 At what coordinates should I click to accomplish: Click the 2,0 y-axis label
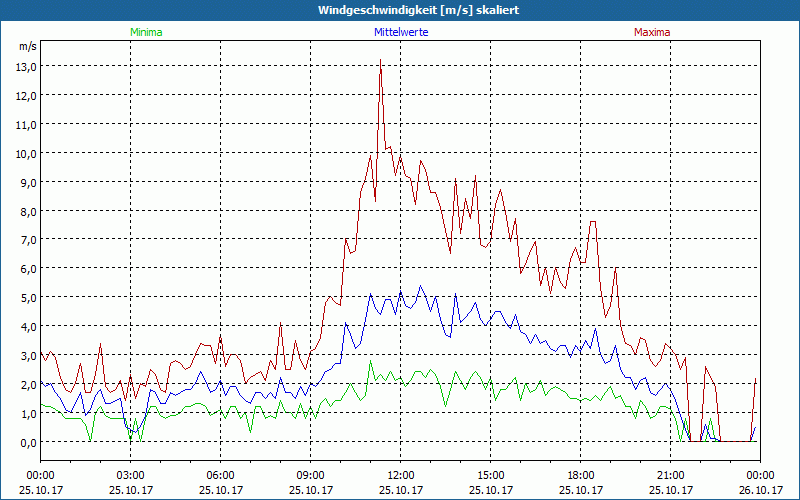pos(30,385)
